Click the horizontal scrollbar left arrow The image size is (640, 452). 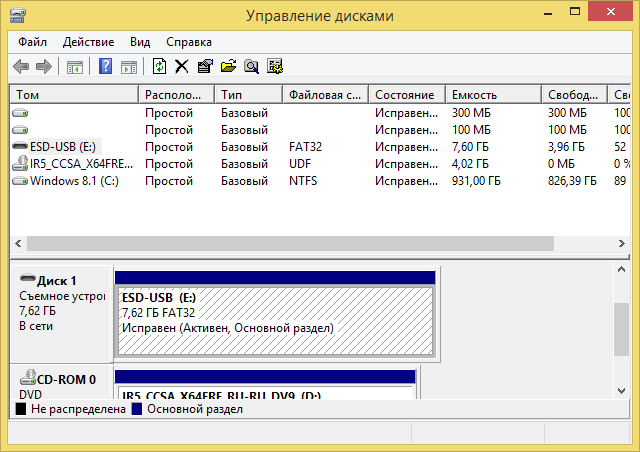coord(18,244)
